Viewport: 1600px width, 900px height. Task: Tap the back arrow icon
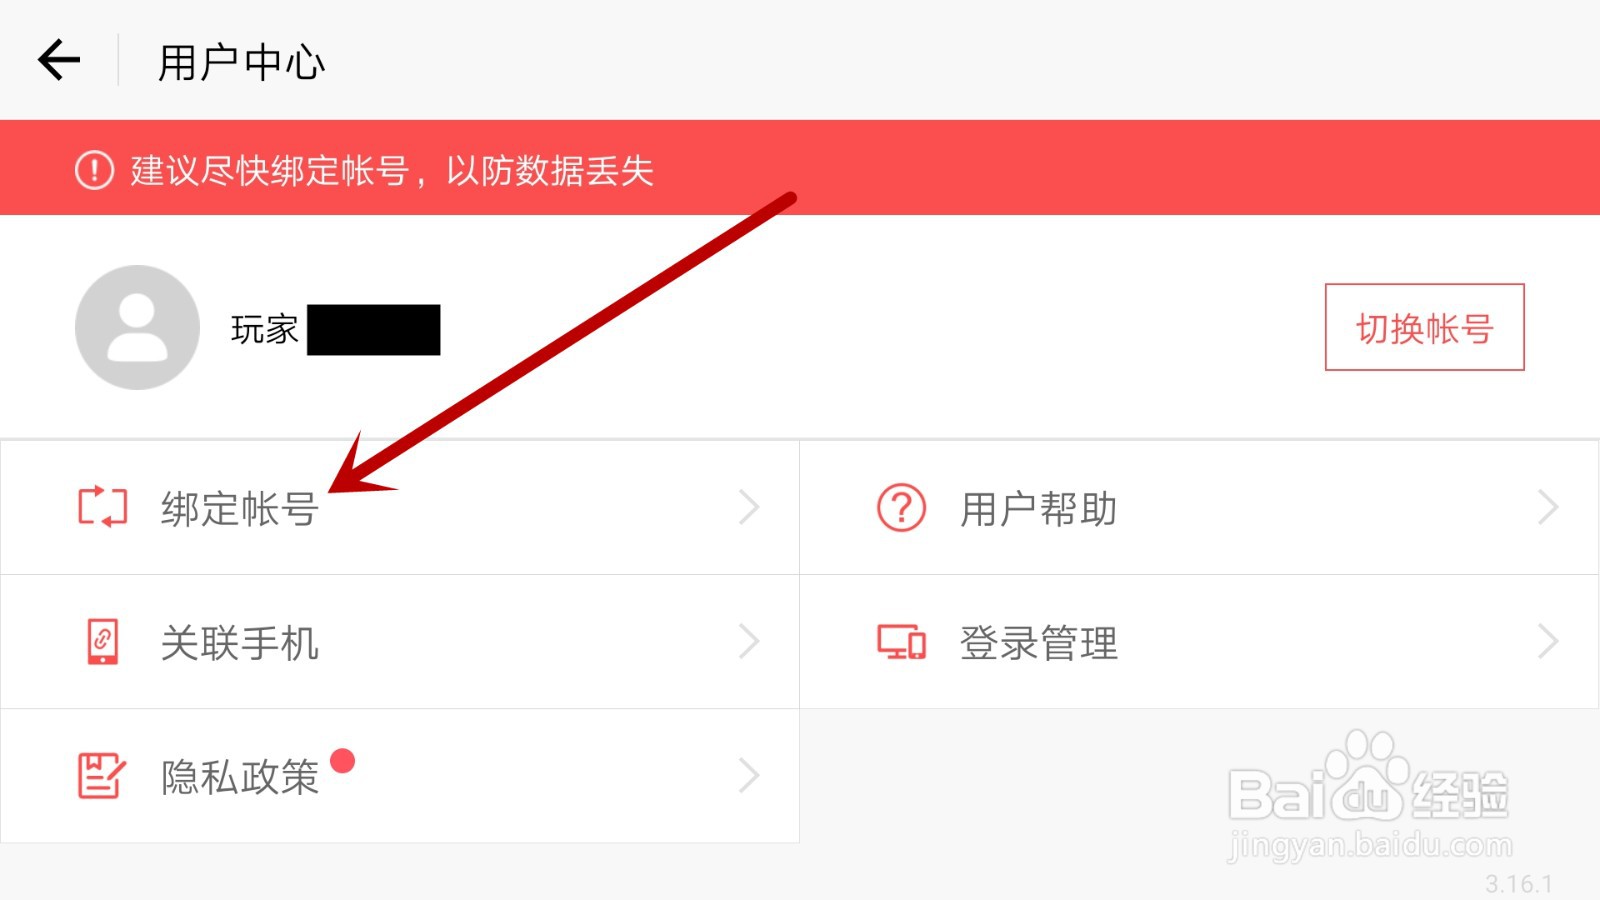(x=59, y=60)
